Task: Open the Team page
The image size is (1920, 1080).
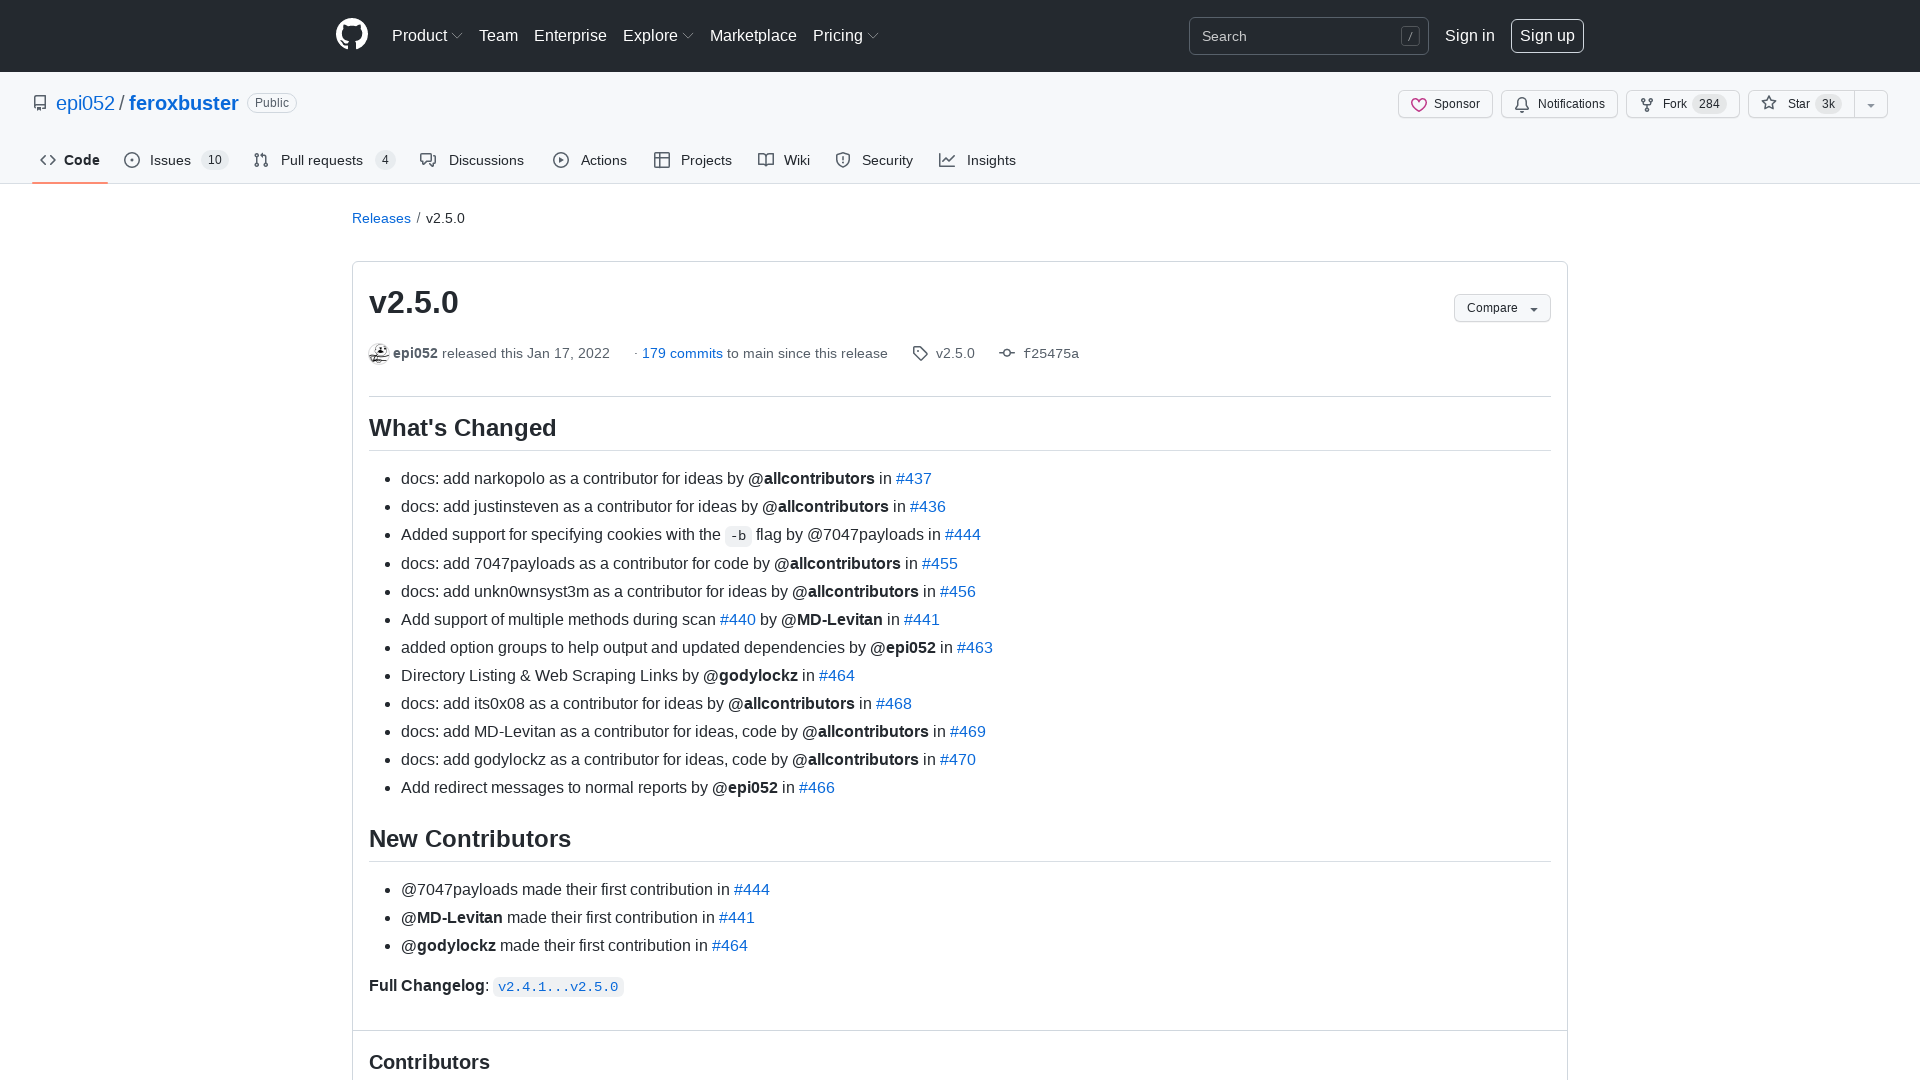Action: (x=498, y=36)
